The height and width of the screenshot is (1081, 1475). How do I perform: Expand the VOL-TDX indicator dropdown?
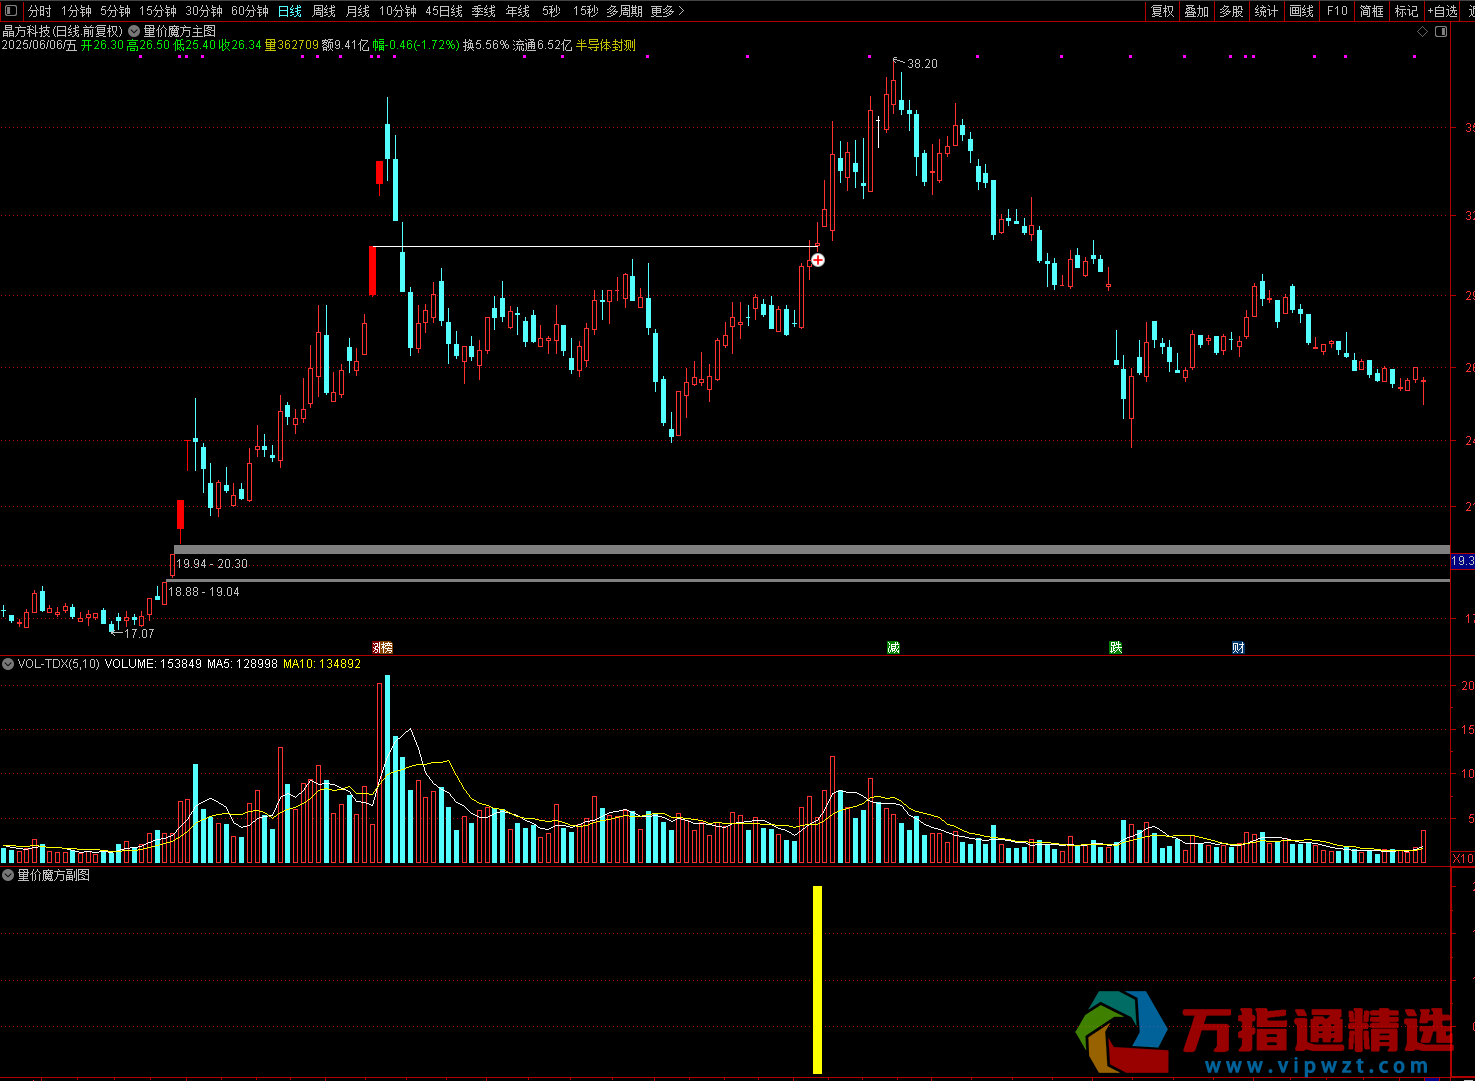8,664
